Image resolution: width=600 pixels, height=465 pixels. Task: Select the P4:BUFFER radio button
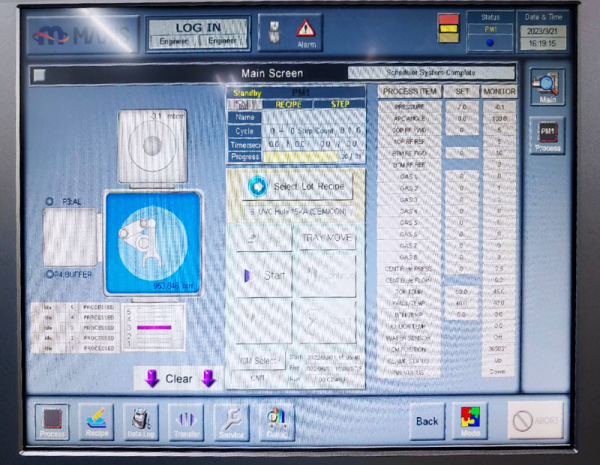tap(49, 275)
